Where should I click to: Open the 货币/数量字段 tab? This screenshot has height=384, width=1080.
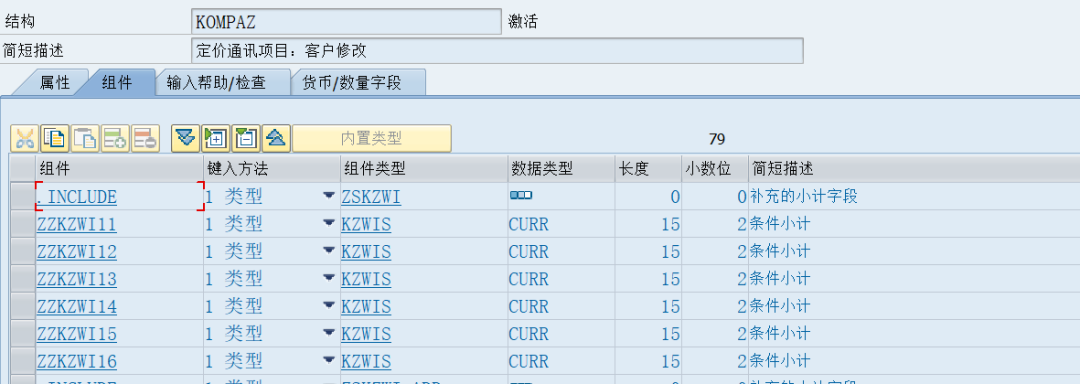(x=351, y=83)
